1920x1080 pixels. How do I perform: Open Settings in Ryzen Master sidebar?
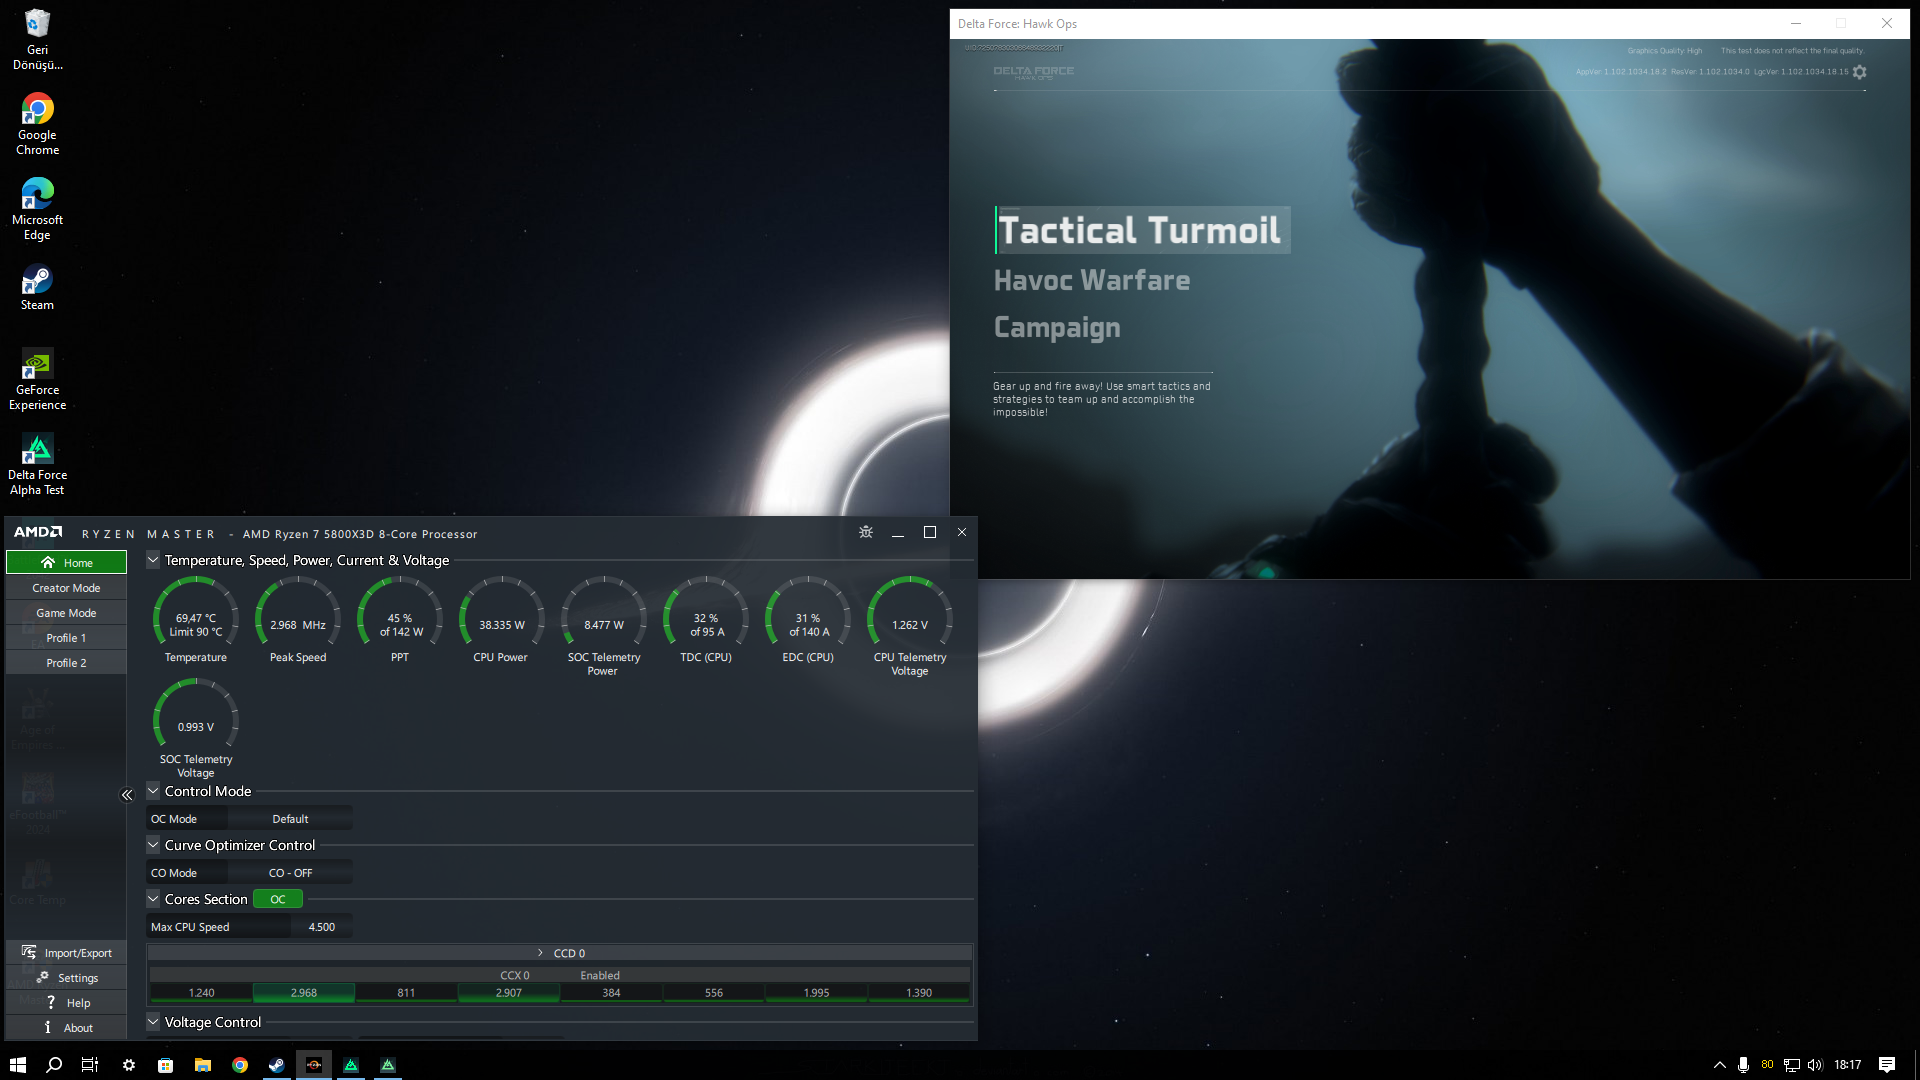[x=67, y=978]
